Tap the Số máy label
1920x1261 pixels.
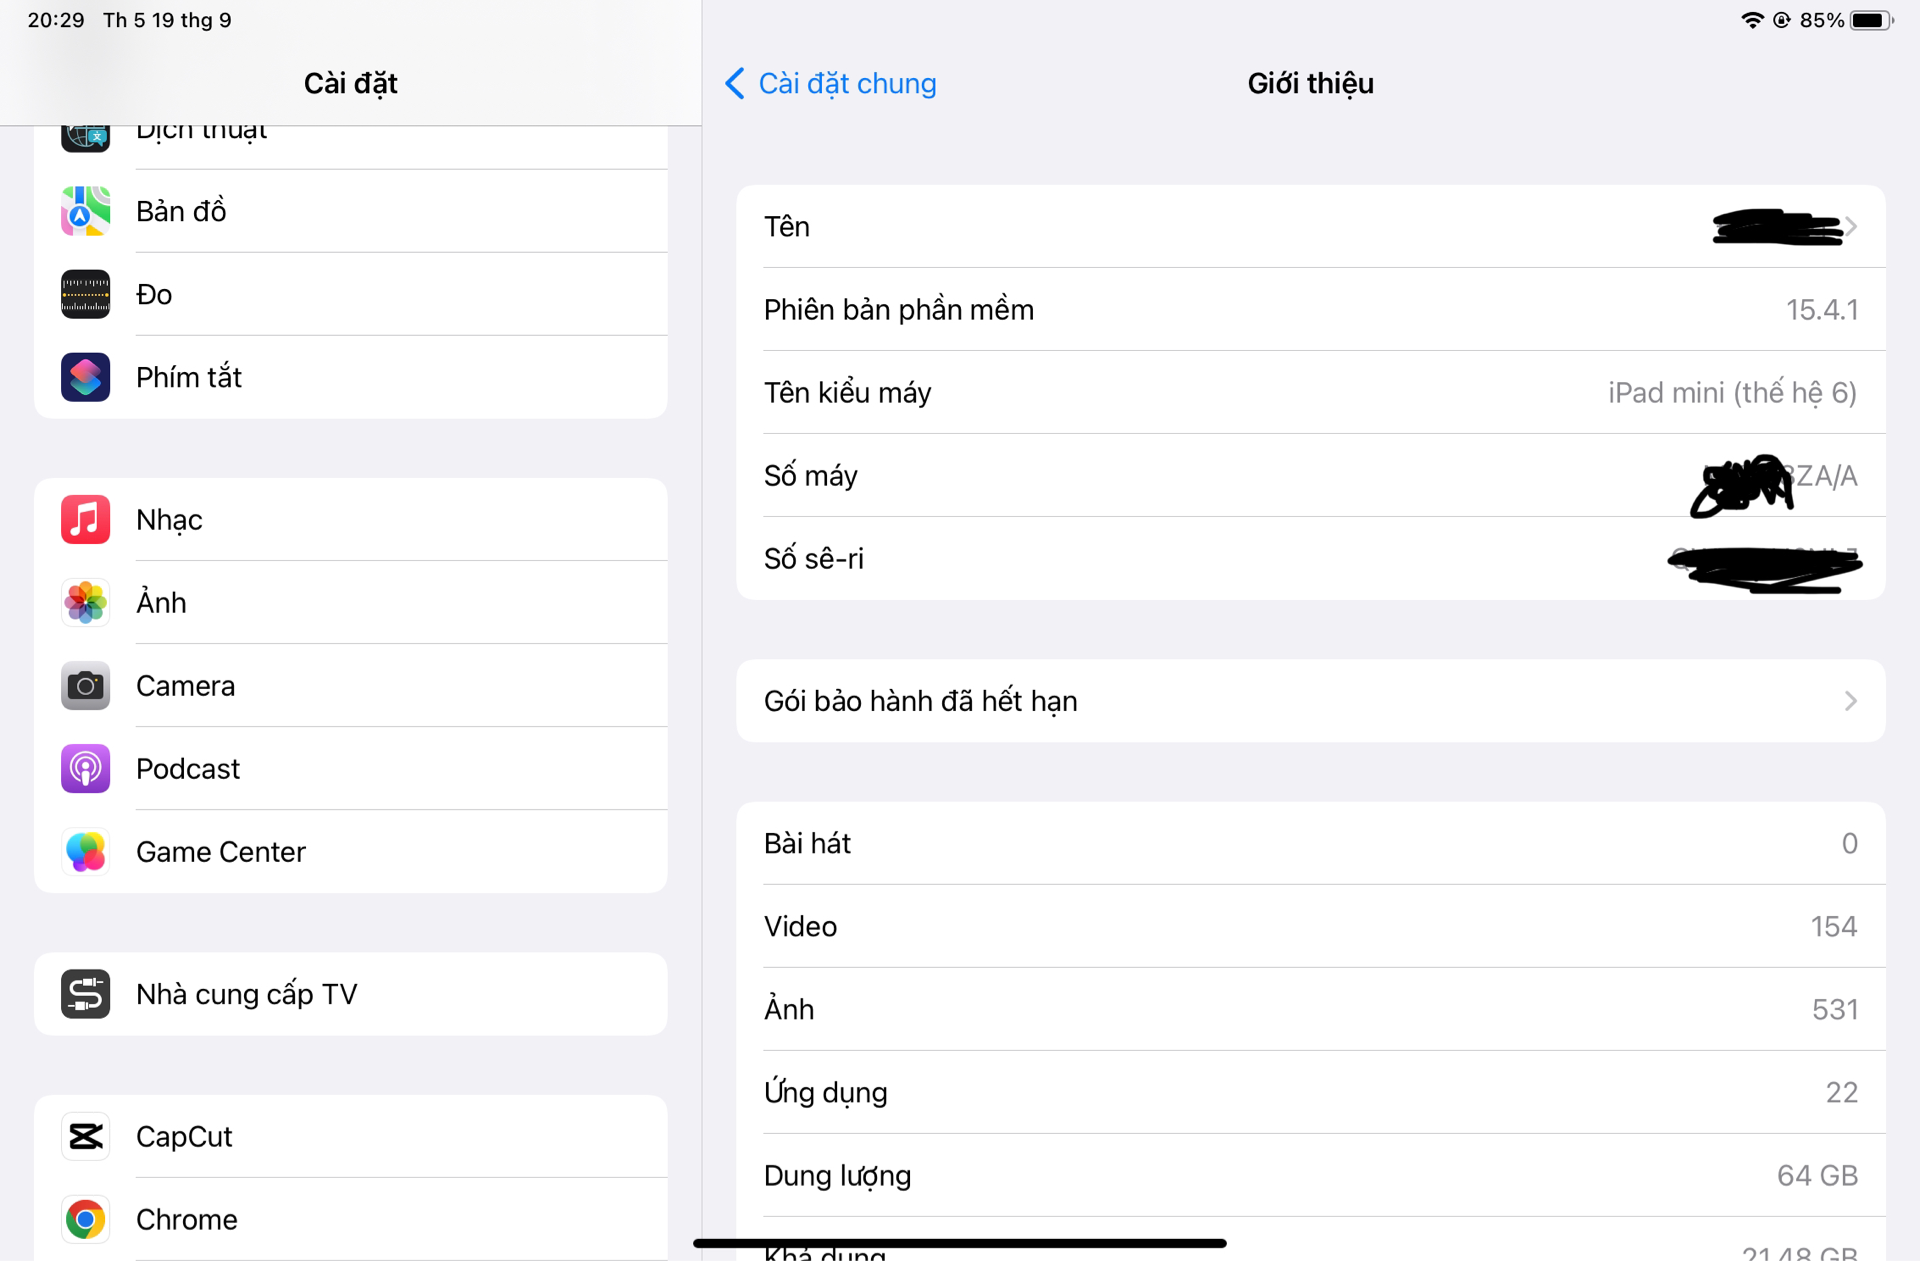click(x=811, y=476)
